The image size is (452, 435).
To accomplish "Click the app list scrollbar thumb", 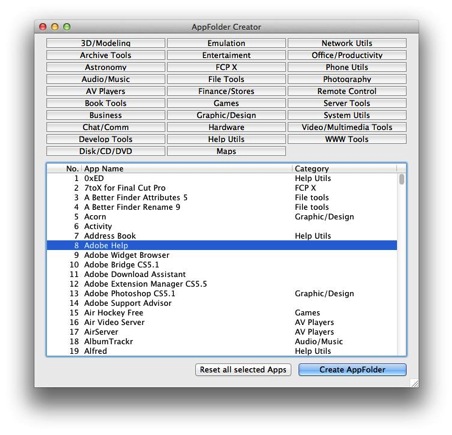I will [402, 179].
